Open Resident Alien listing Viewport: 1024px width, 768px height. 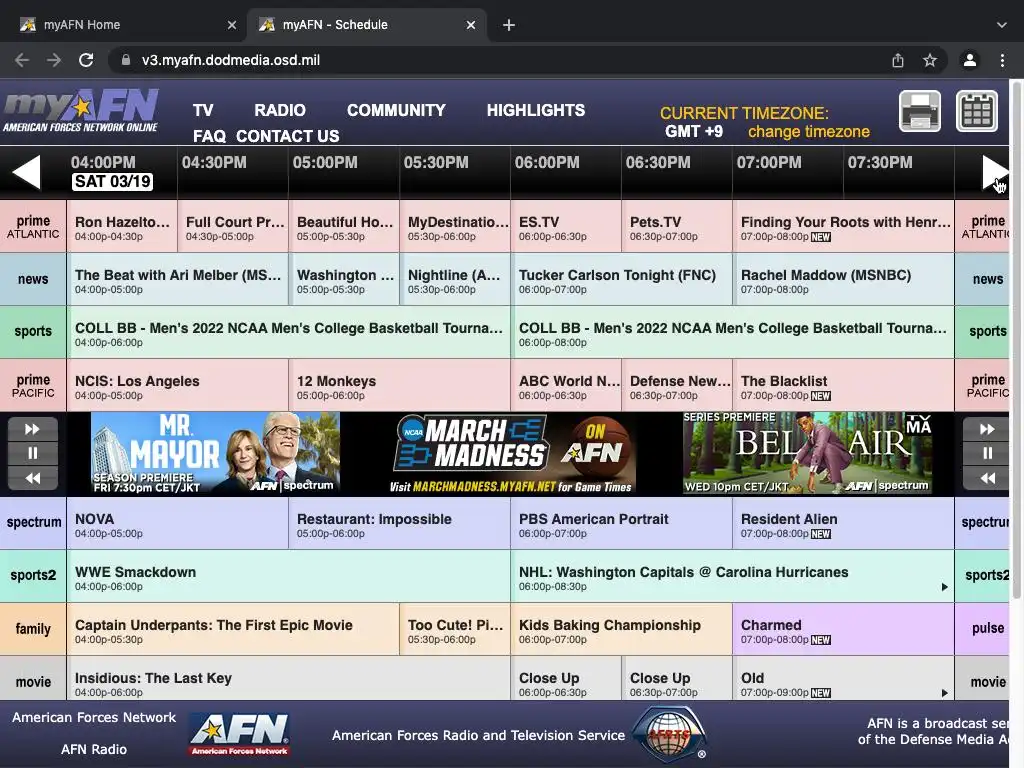click(x=843, y=523)
